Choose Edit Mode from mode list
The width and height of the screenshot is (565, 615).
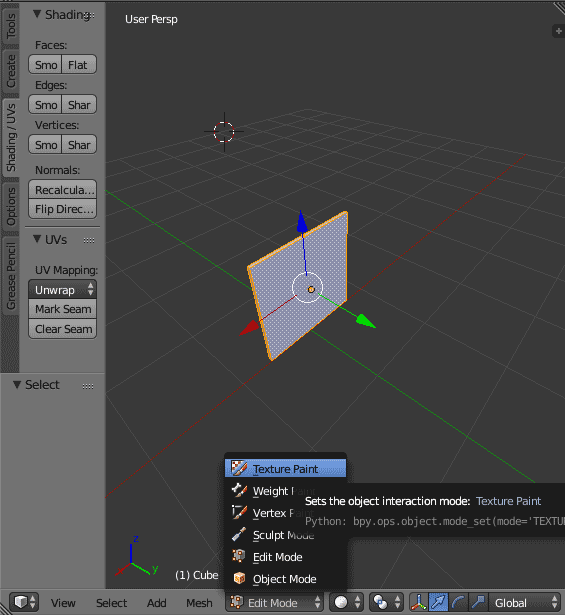(x=285, y=556)
